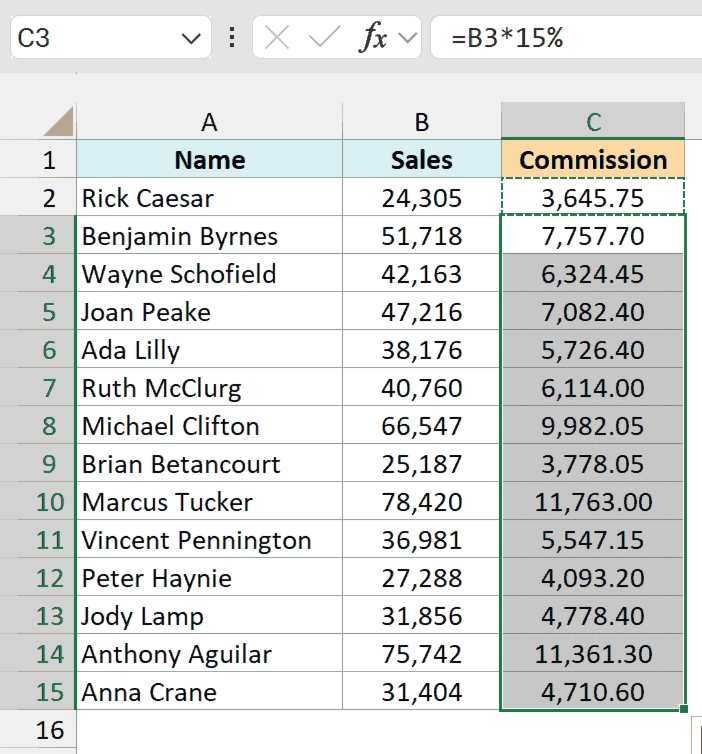Click the Name Box showing C3

click(x=111, y=38)
